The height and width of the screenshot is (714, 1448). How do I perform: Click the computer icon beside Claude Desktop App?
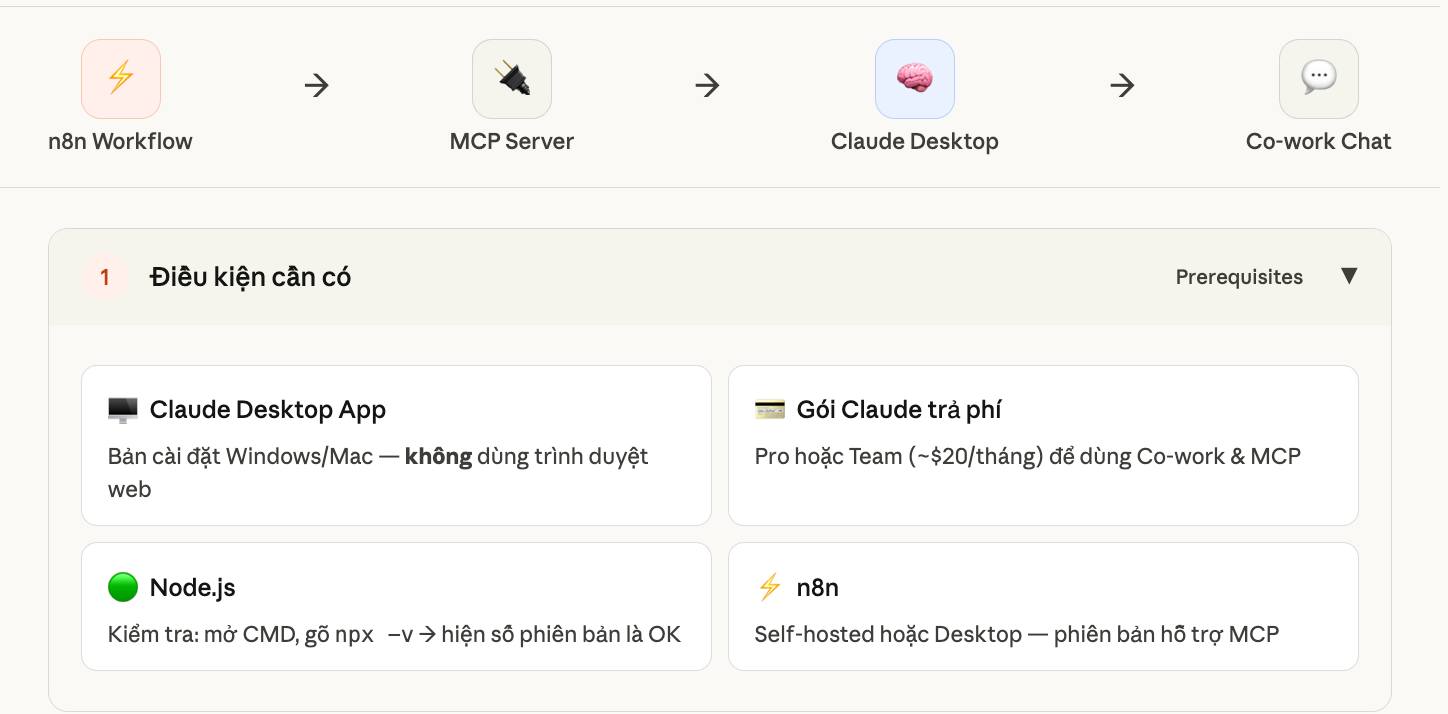[123, 410]
